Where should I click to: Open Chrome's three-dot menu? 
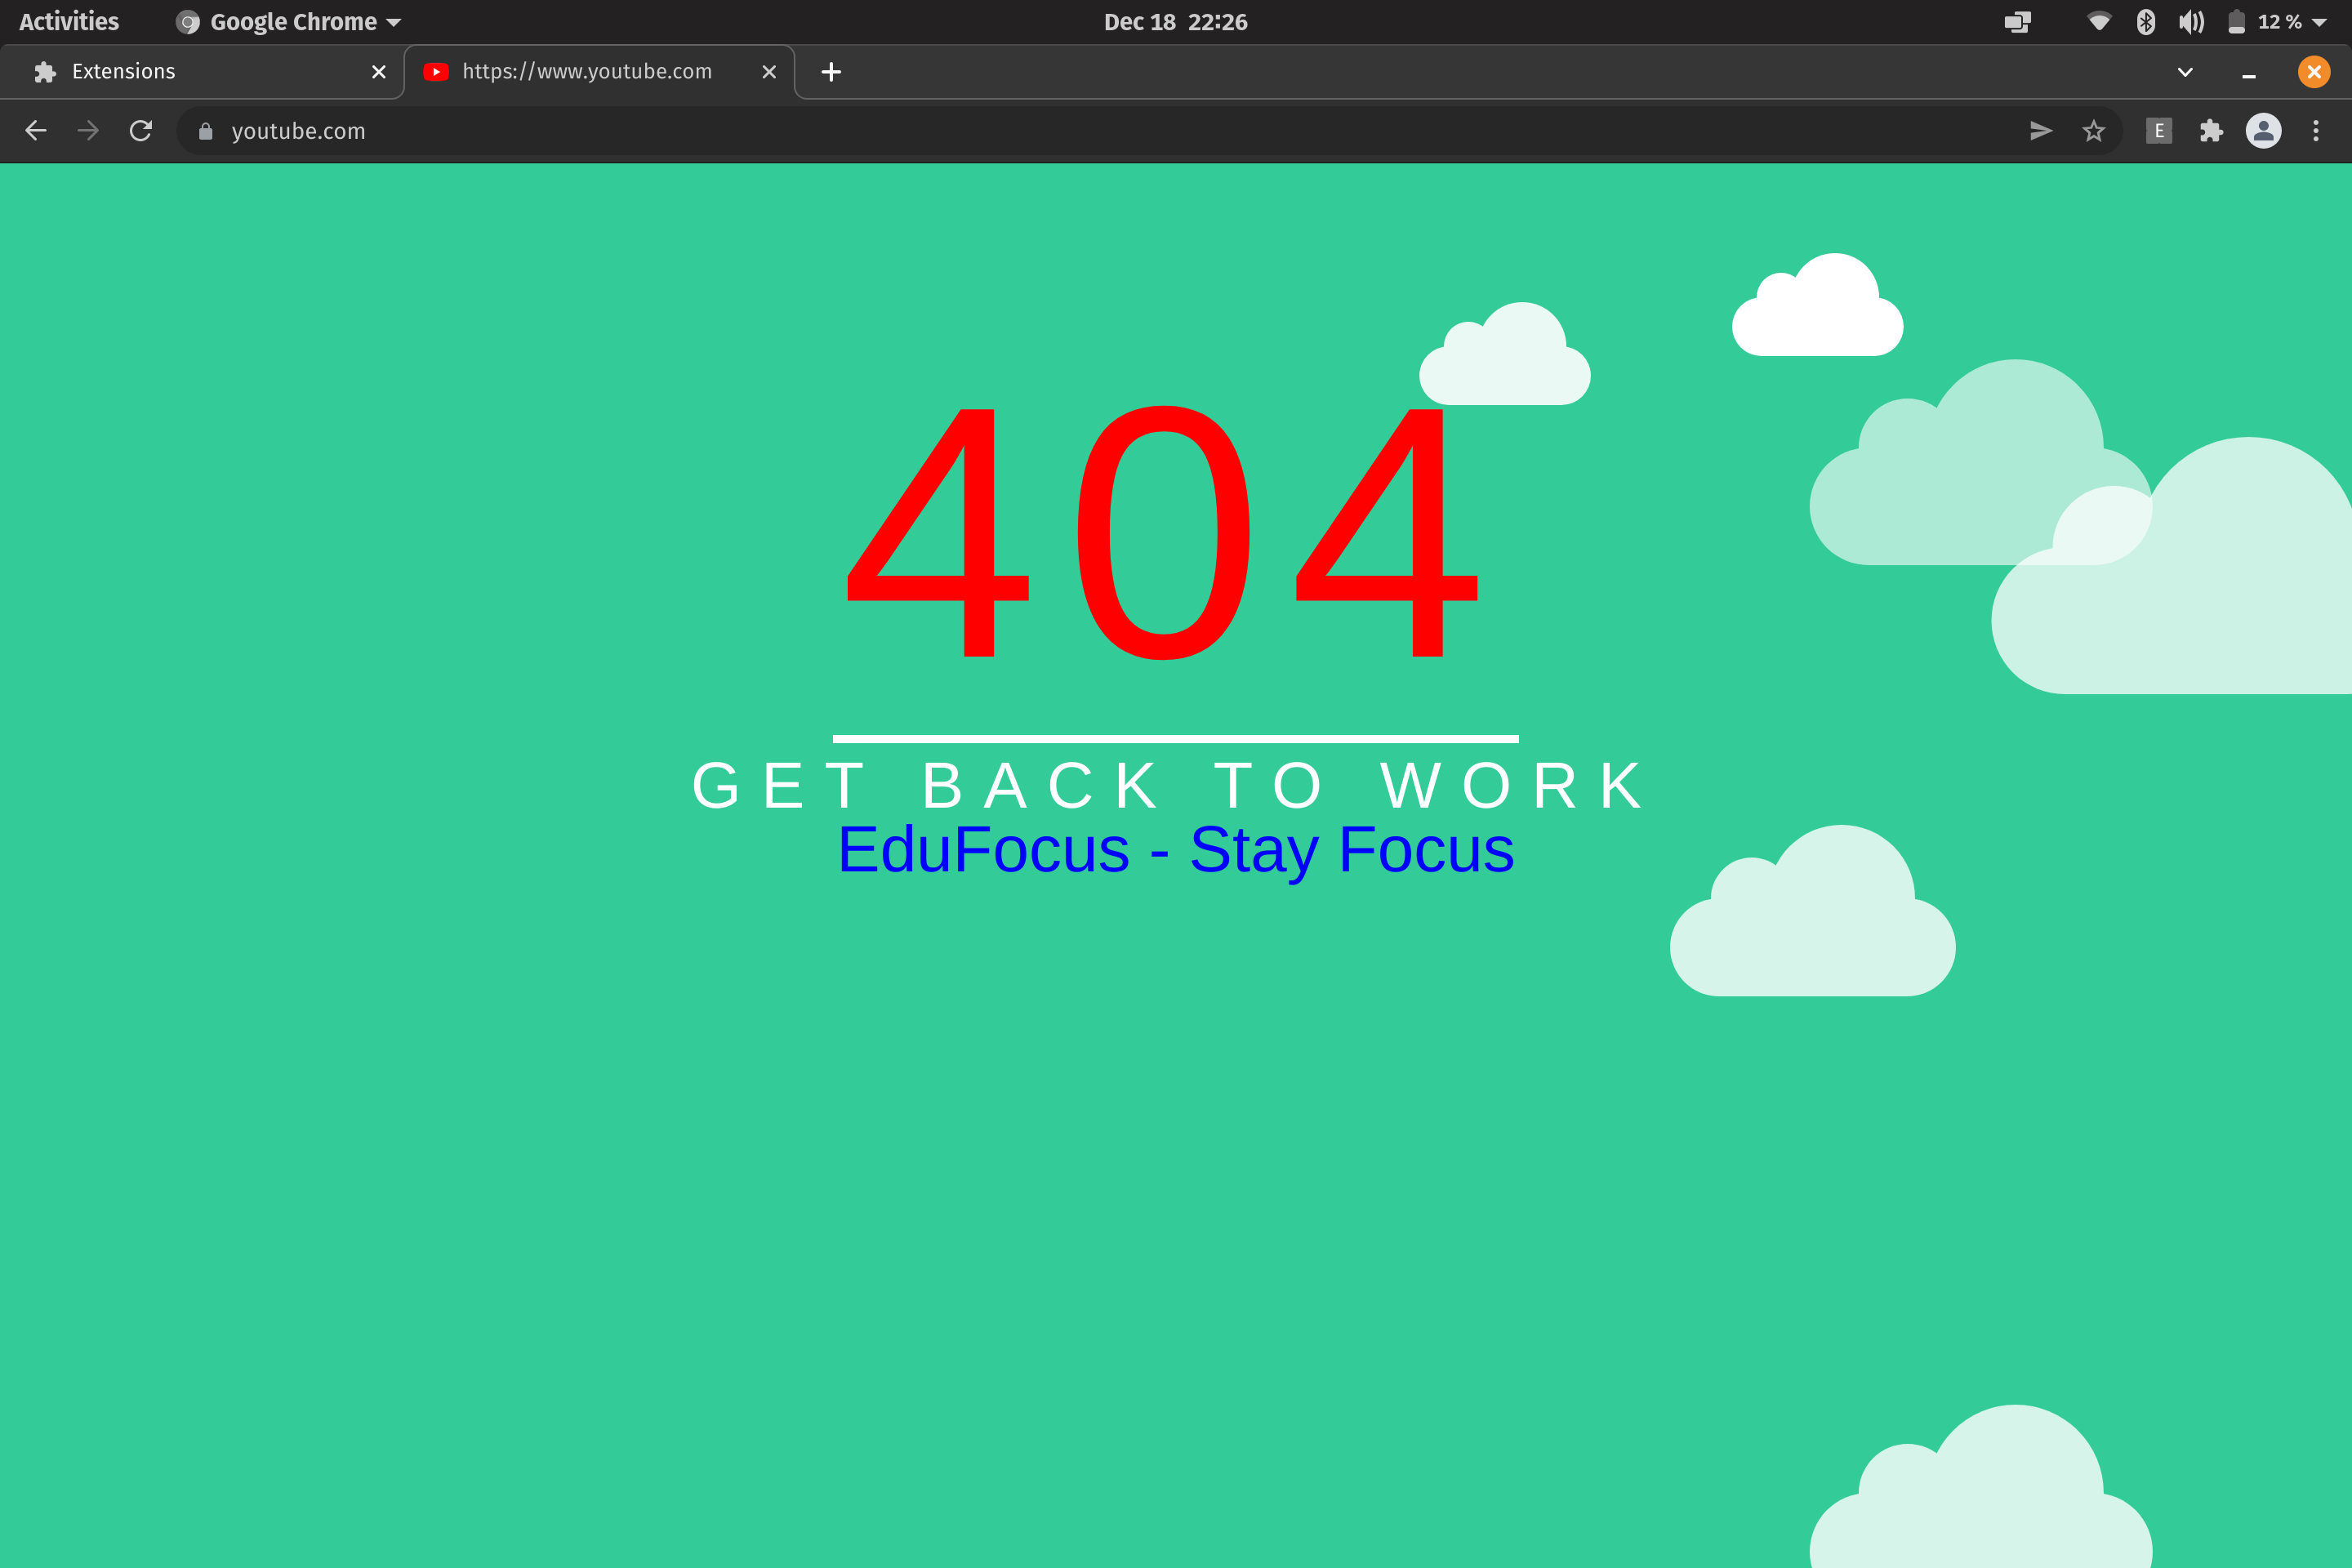click(x=2316, y=131)
